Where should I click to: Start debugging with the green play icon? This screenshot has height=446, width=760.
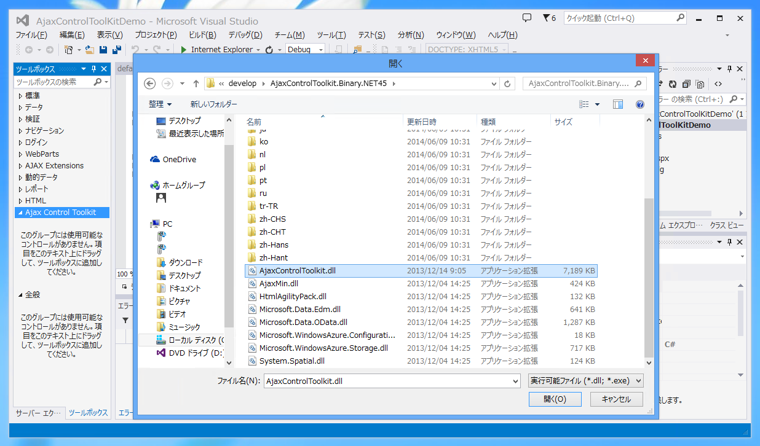coord(184,49)
